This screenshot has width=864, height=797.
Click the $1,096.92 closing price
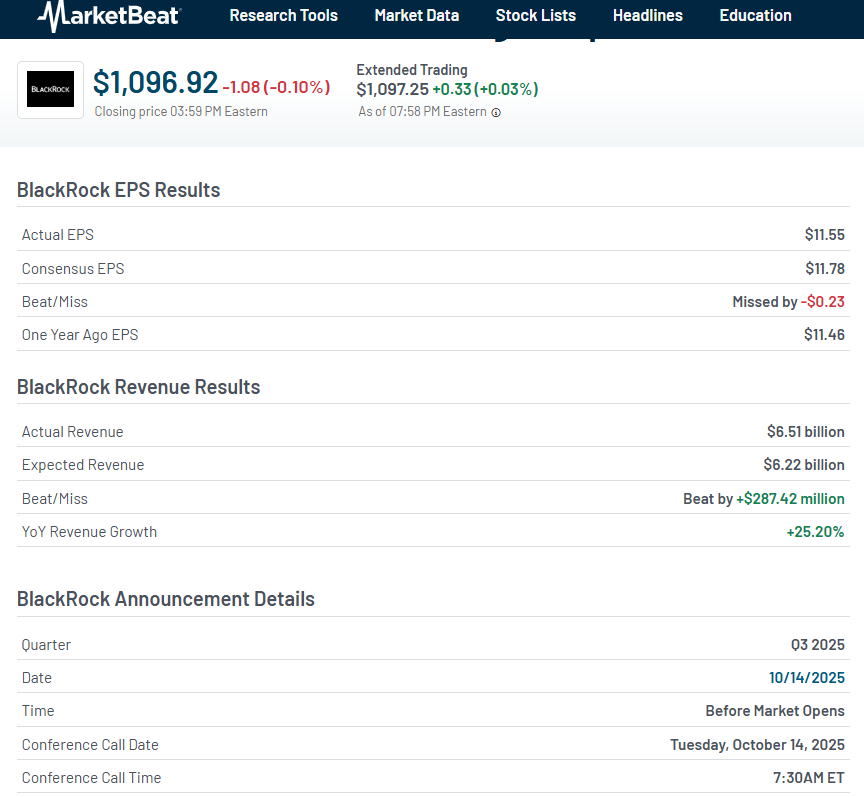pos(155,83)
